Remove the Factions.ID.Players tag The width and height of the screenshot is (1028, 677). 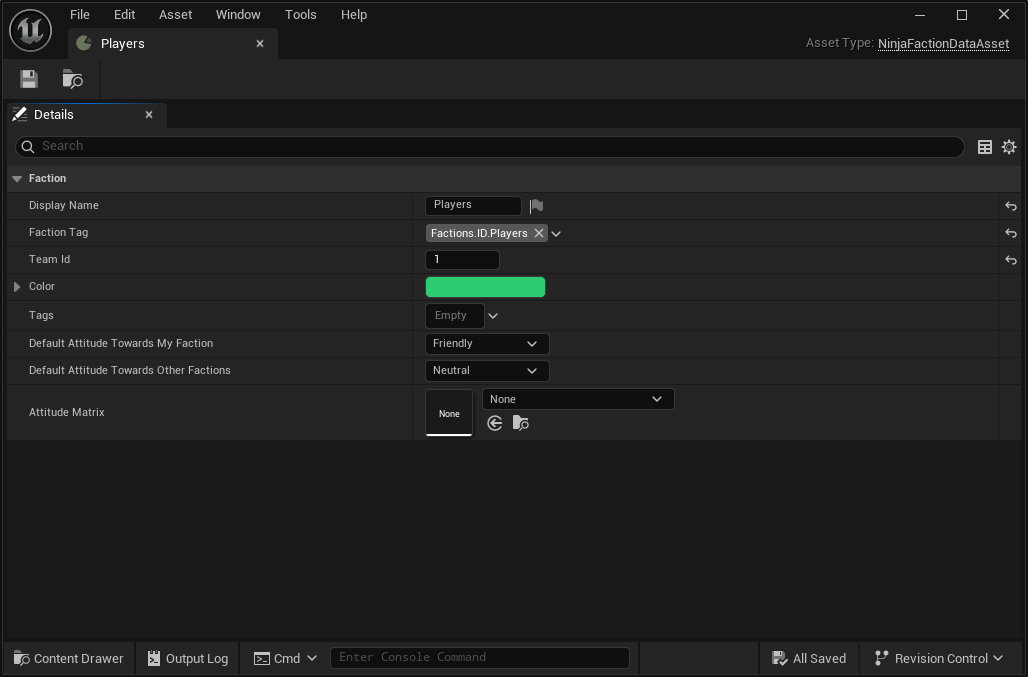coord(539,233)
